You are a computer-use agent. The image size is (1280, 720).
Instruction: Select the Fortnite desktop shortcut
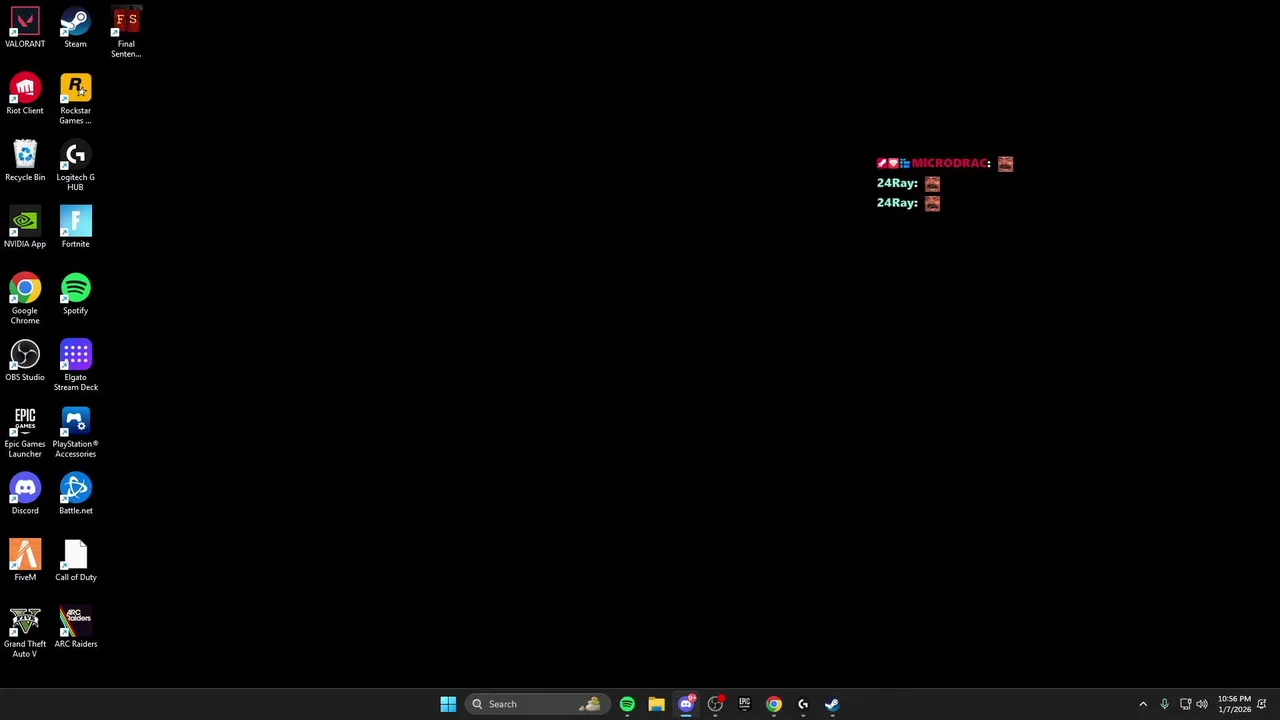pyautogui.click(x=75, y=228)
